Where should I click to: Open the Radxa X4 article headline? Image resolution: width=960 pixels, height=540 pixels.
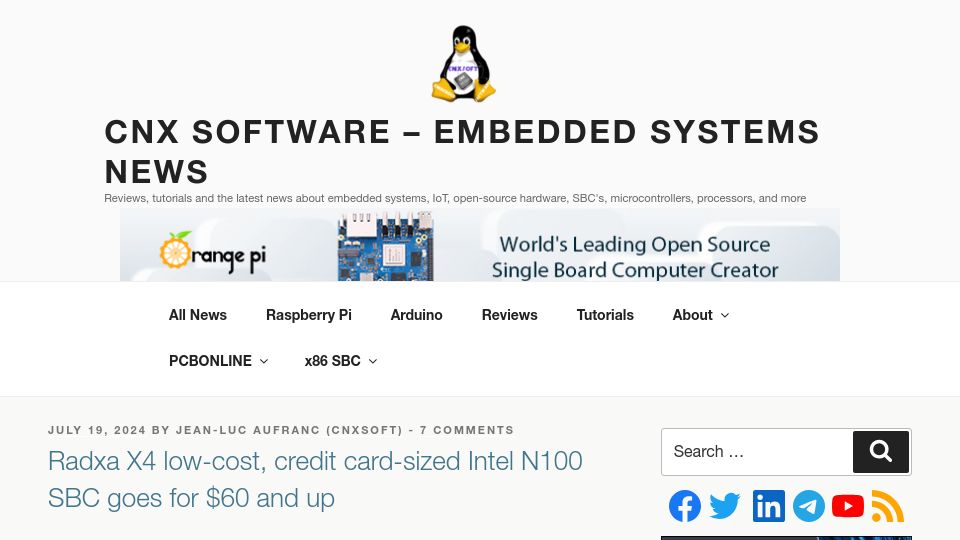(x=315, y=479)
